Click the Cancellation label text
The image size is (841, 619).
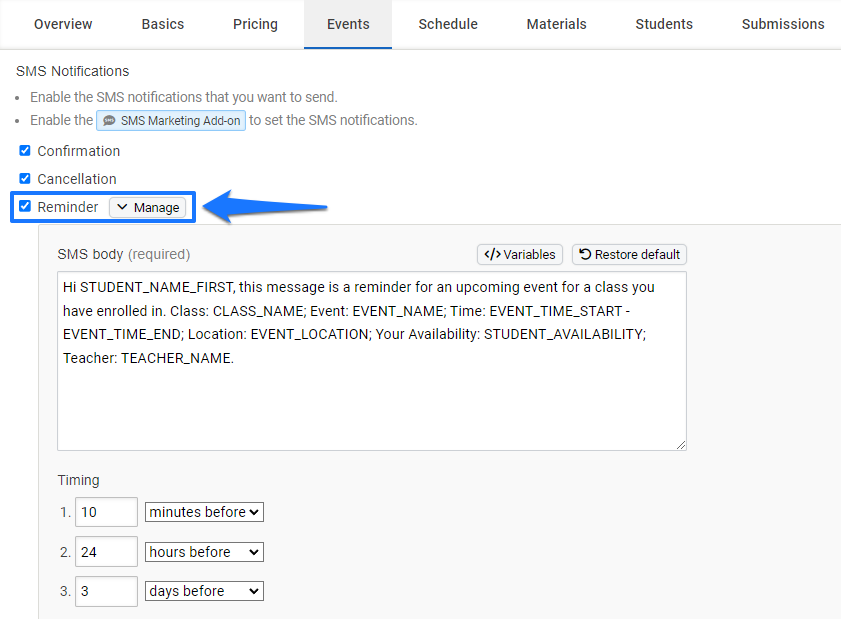[x=77, y=179]
